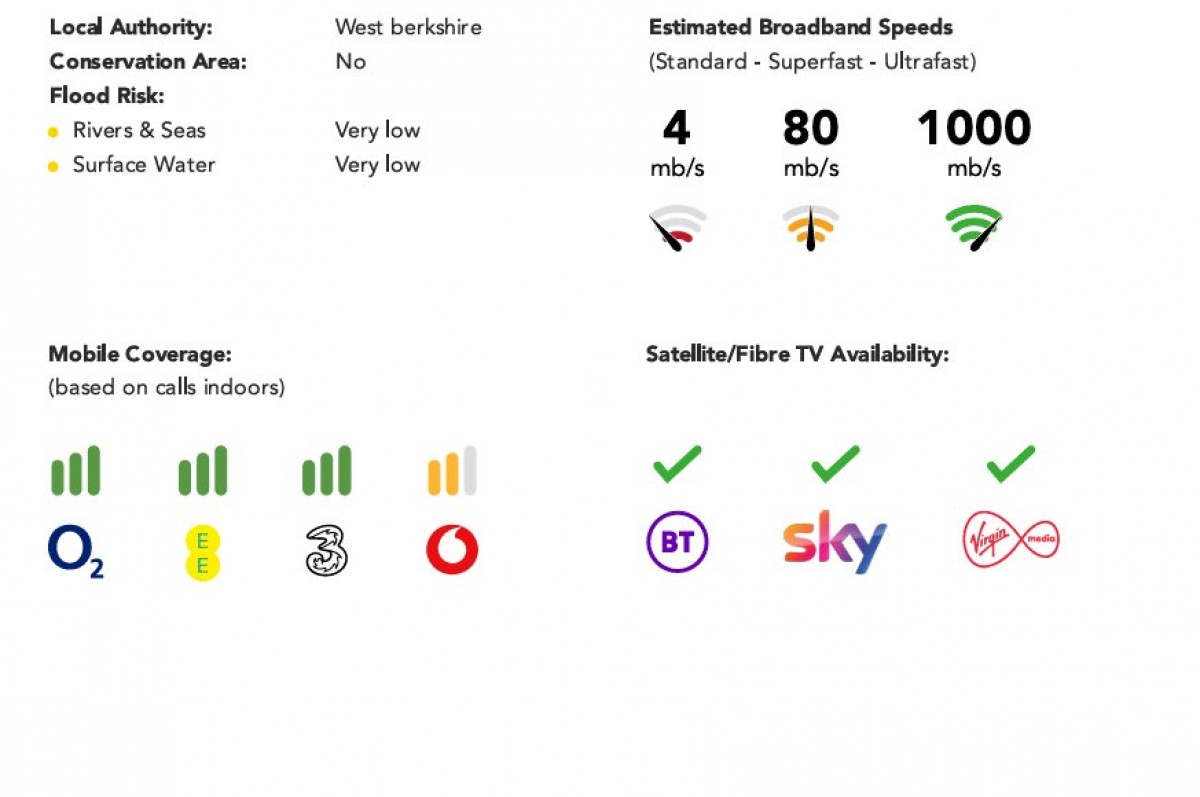The height and width of the screenshot is (797, 1200).
Task: Click the signal bars above Three
Action: point(327,471)
